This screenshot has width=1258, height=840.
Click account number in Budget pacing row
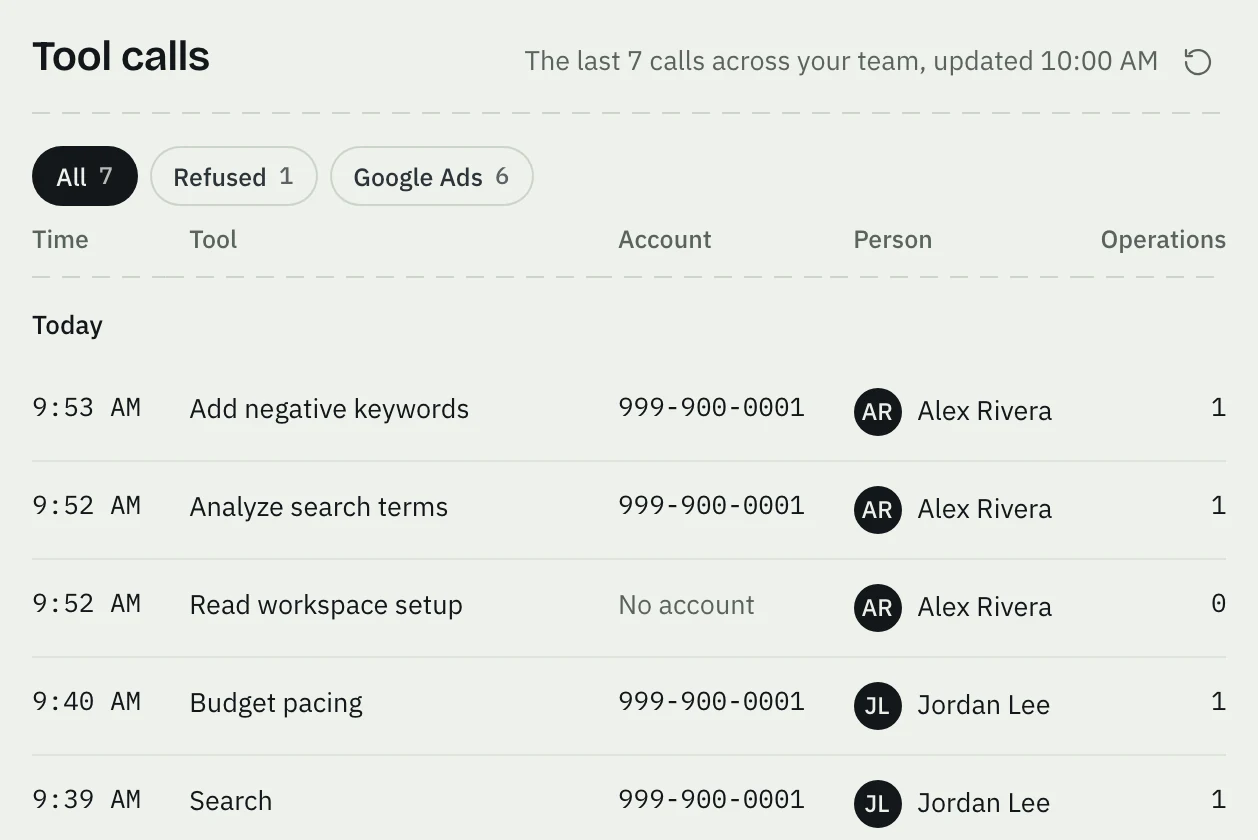pos(711,702)
